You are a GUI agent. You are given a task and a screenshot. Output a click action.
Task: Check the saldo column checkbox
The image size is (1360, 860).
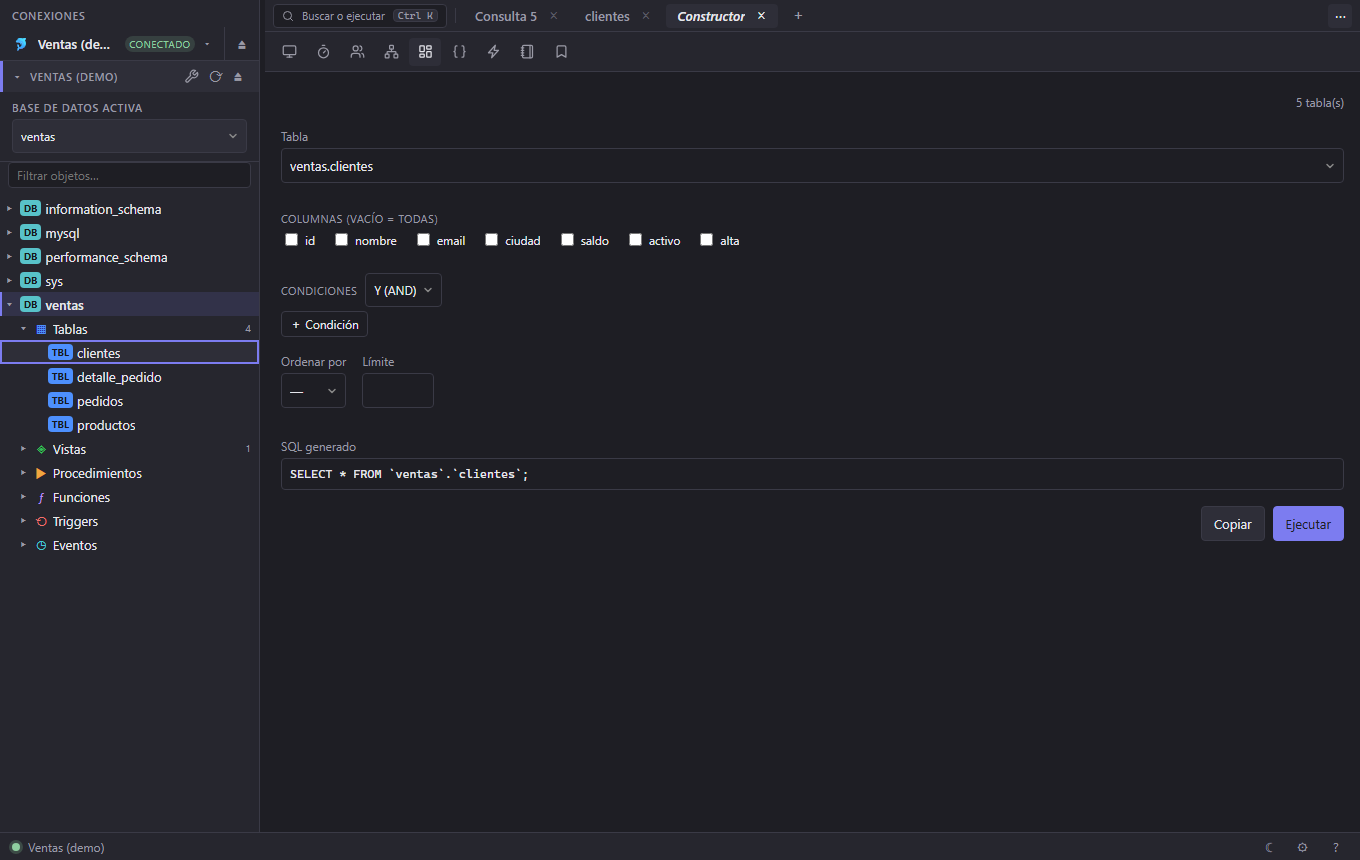tap(568, 240)
